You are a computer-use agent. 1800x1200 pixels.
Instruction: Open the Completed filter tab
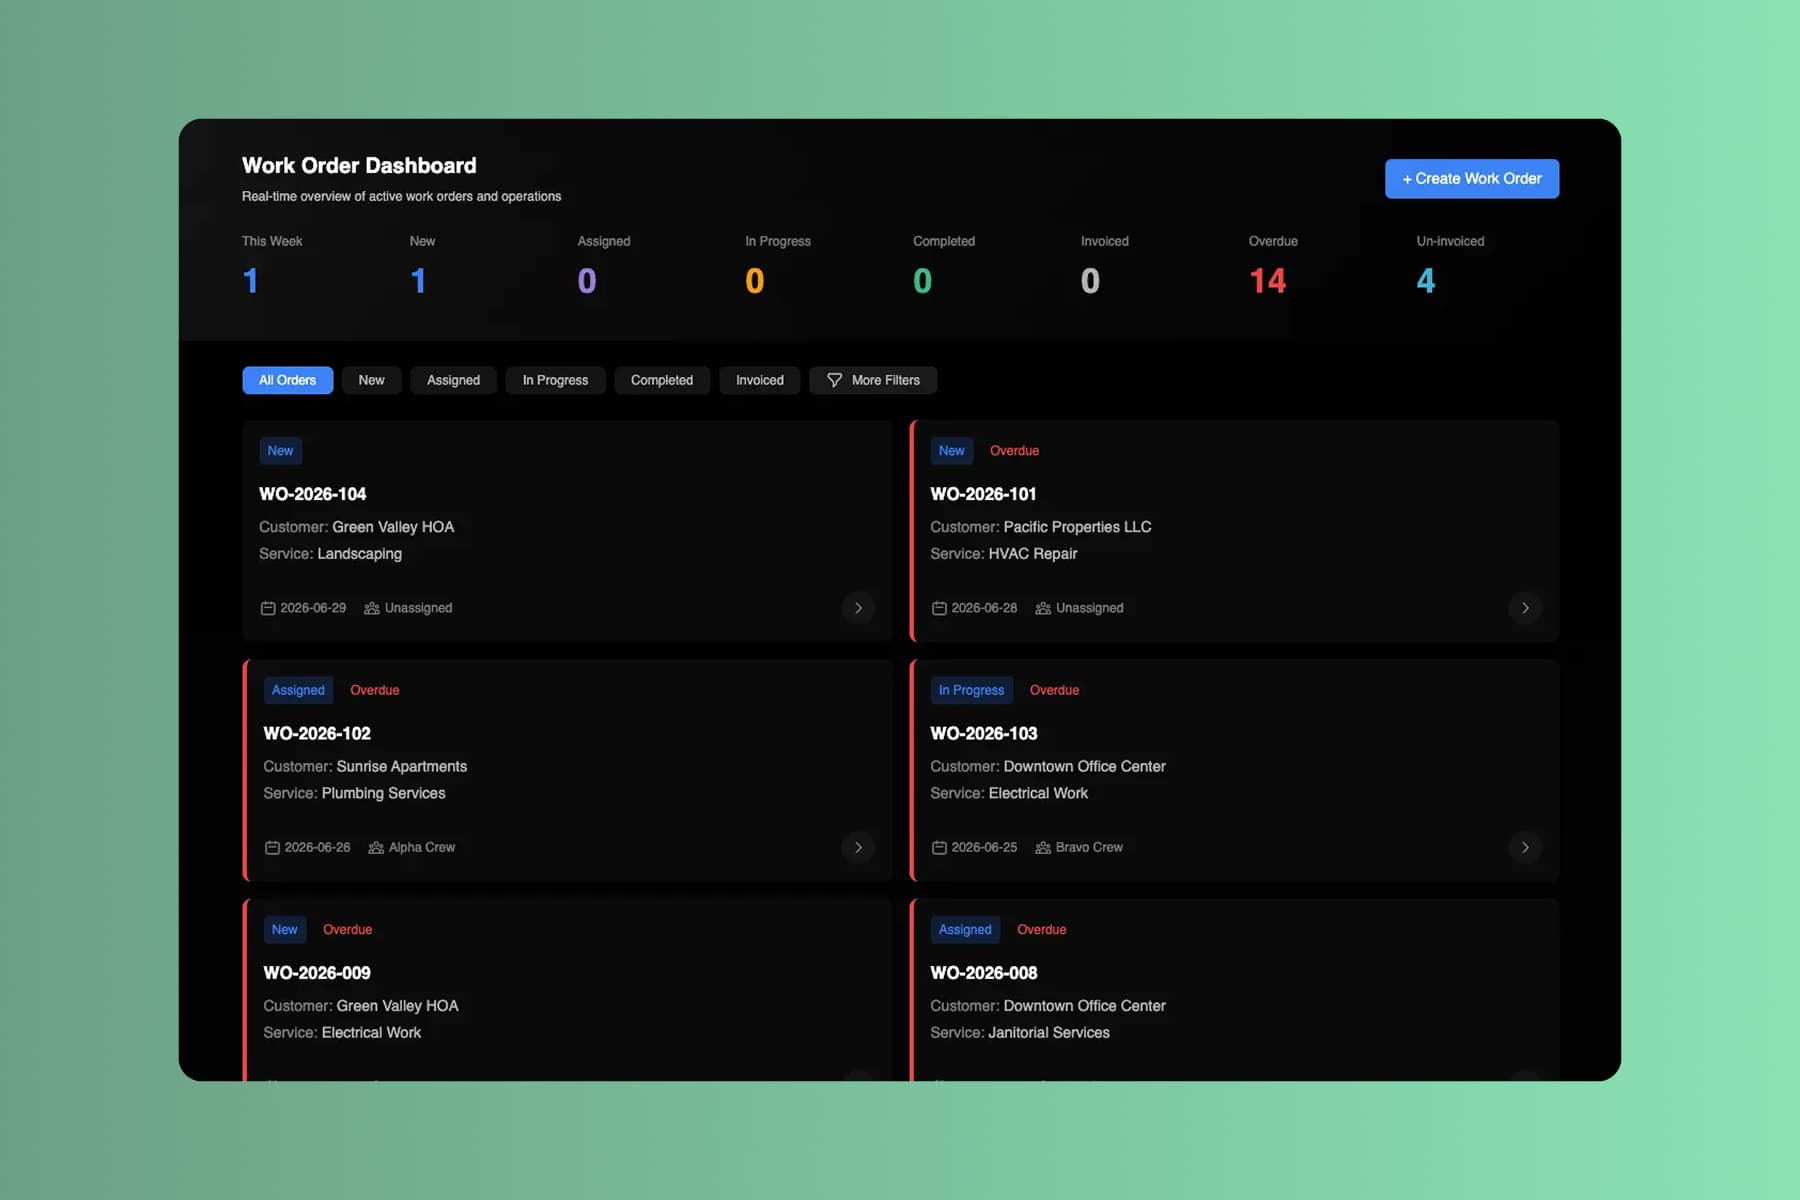coord(661,380)
